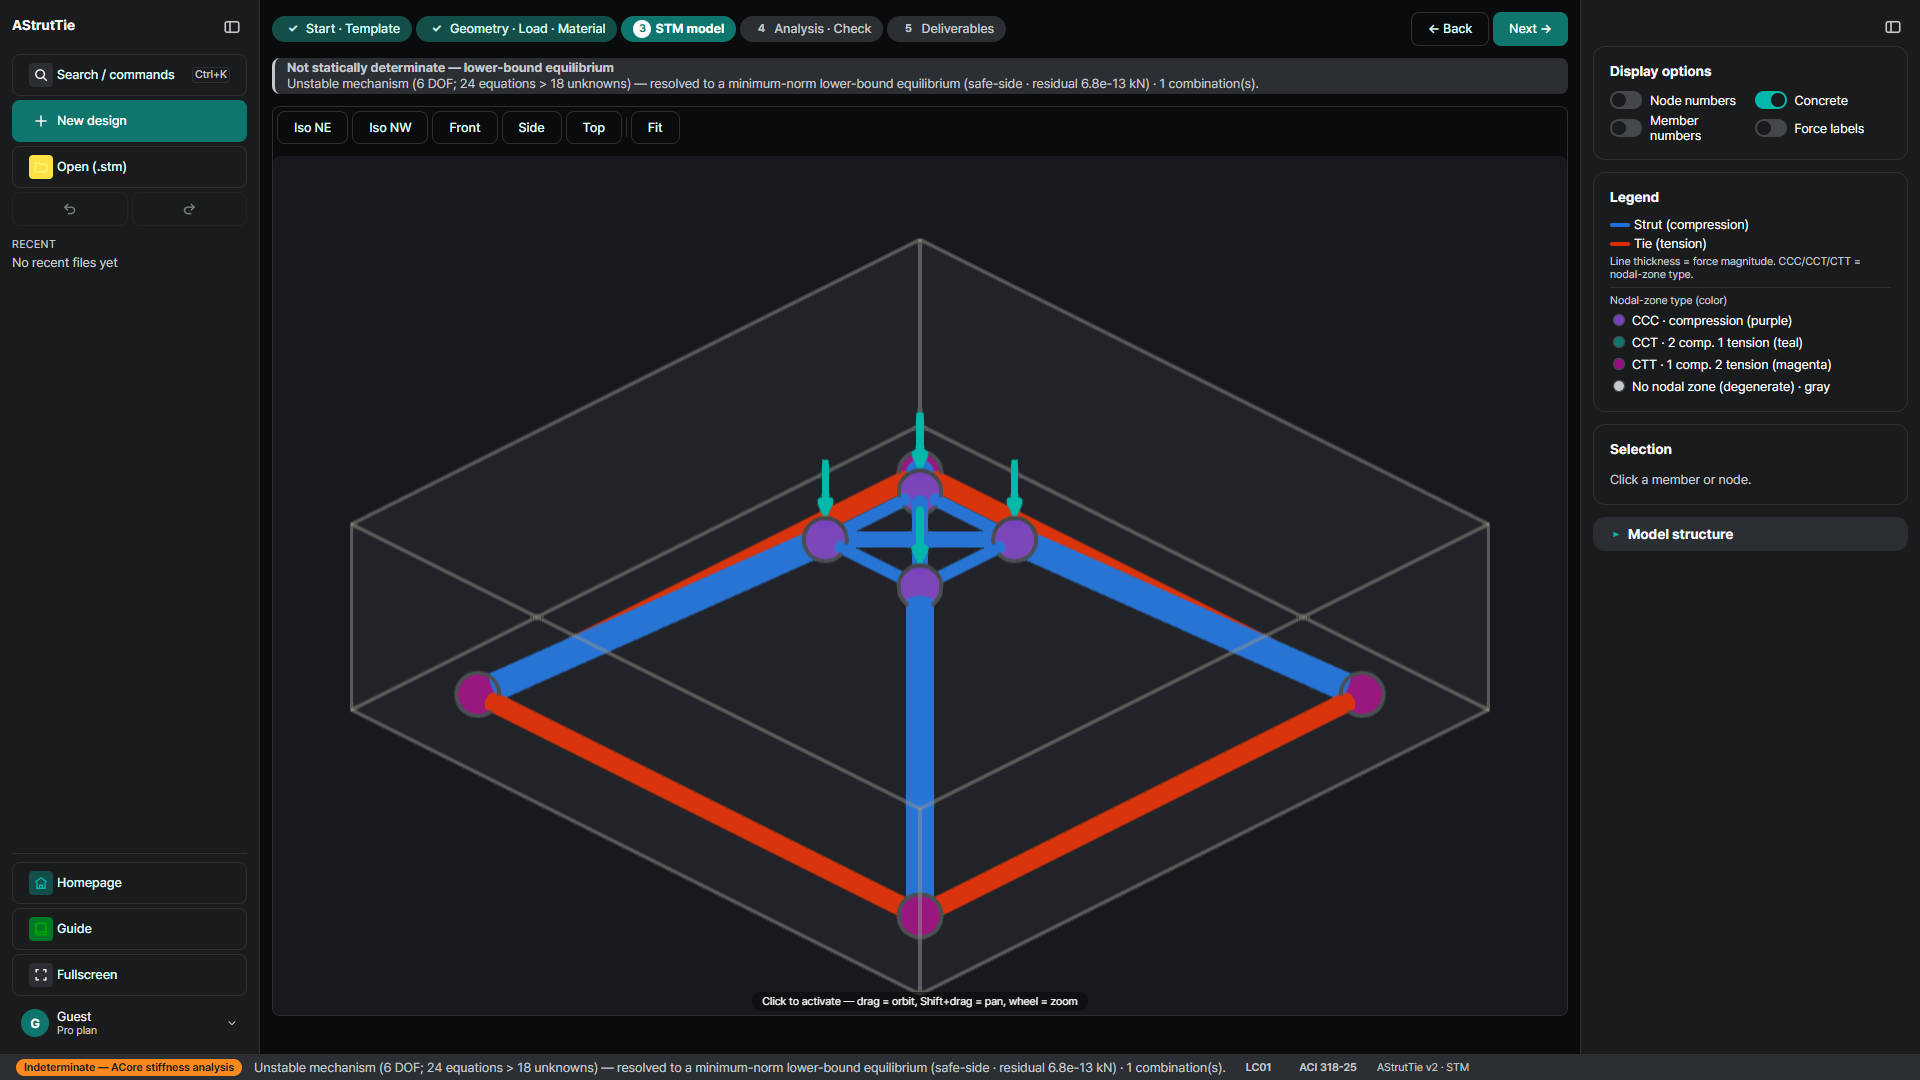This screenshot has width=1920, height=1080.
Task: Switch to Side view
Action: coord(531,128)
